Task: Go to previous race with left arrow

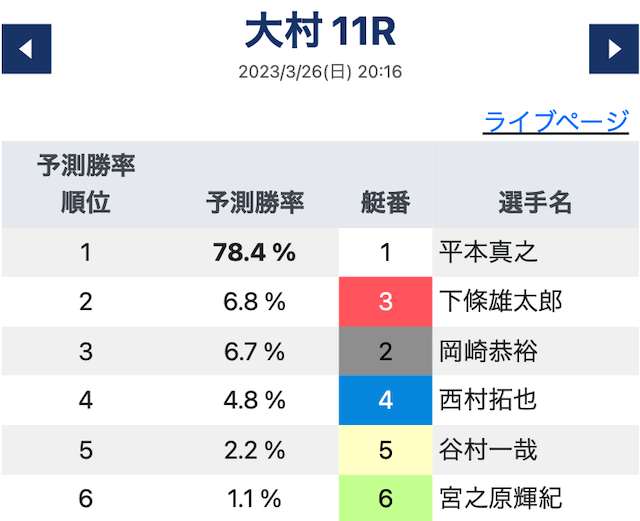Action: point(27,49)
